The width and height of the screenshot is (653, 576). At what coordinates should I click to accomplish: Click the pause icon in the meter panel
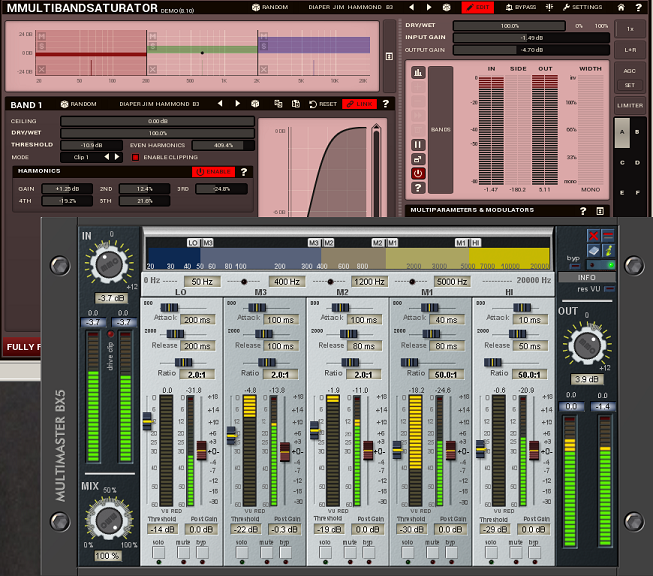[x=418, y=145]
